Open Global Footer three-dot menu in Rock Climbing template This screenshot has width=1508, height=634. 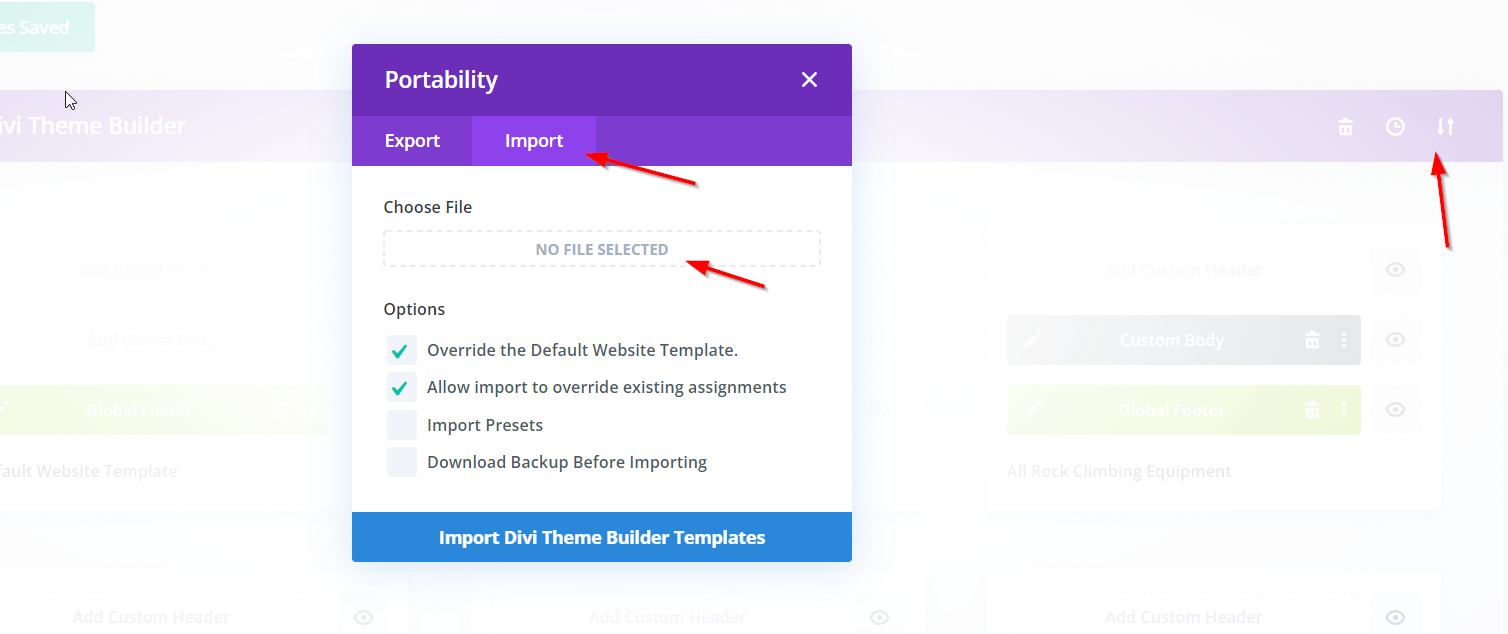tap(1344, 410)
